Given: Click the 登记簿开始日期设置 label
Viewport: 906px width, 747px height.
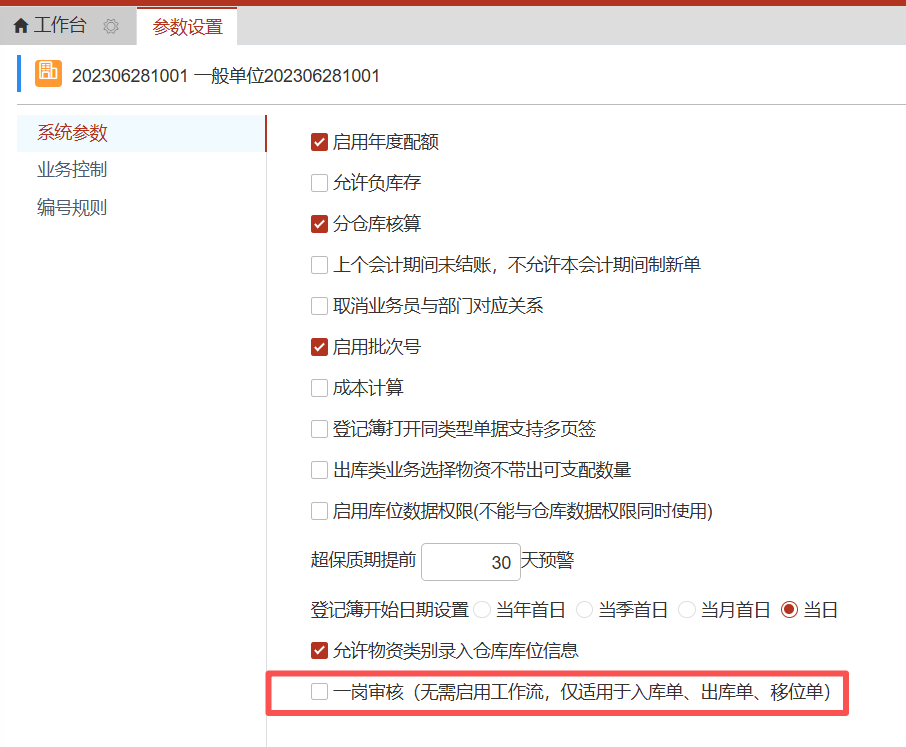Looking at the screenshot, I should tap(389, 610).
